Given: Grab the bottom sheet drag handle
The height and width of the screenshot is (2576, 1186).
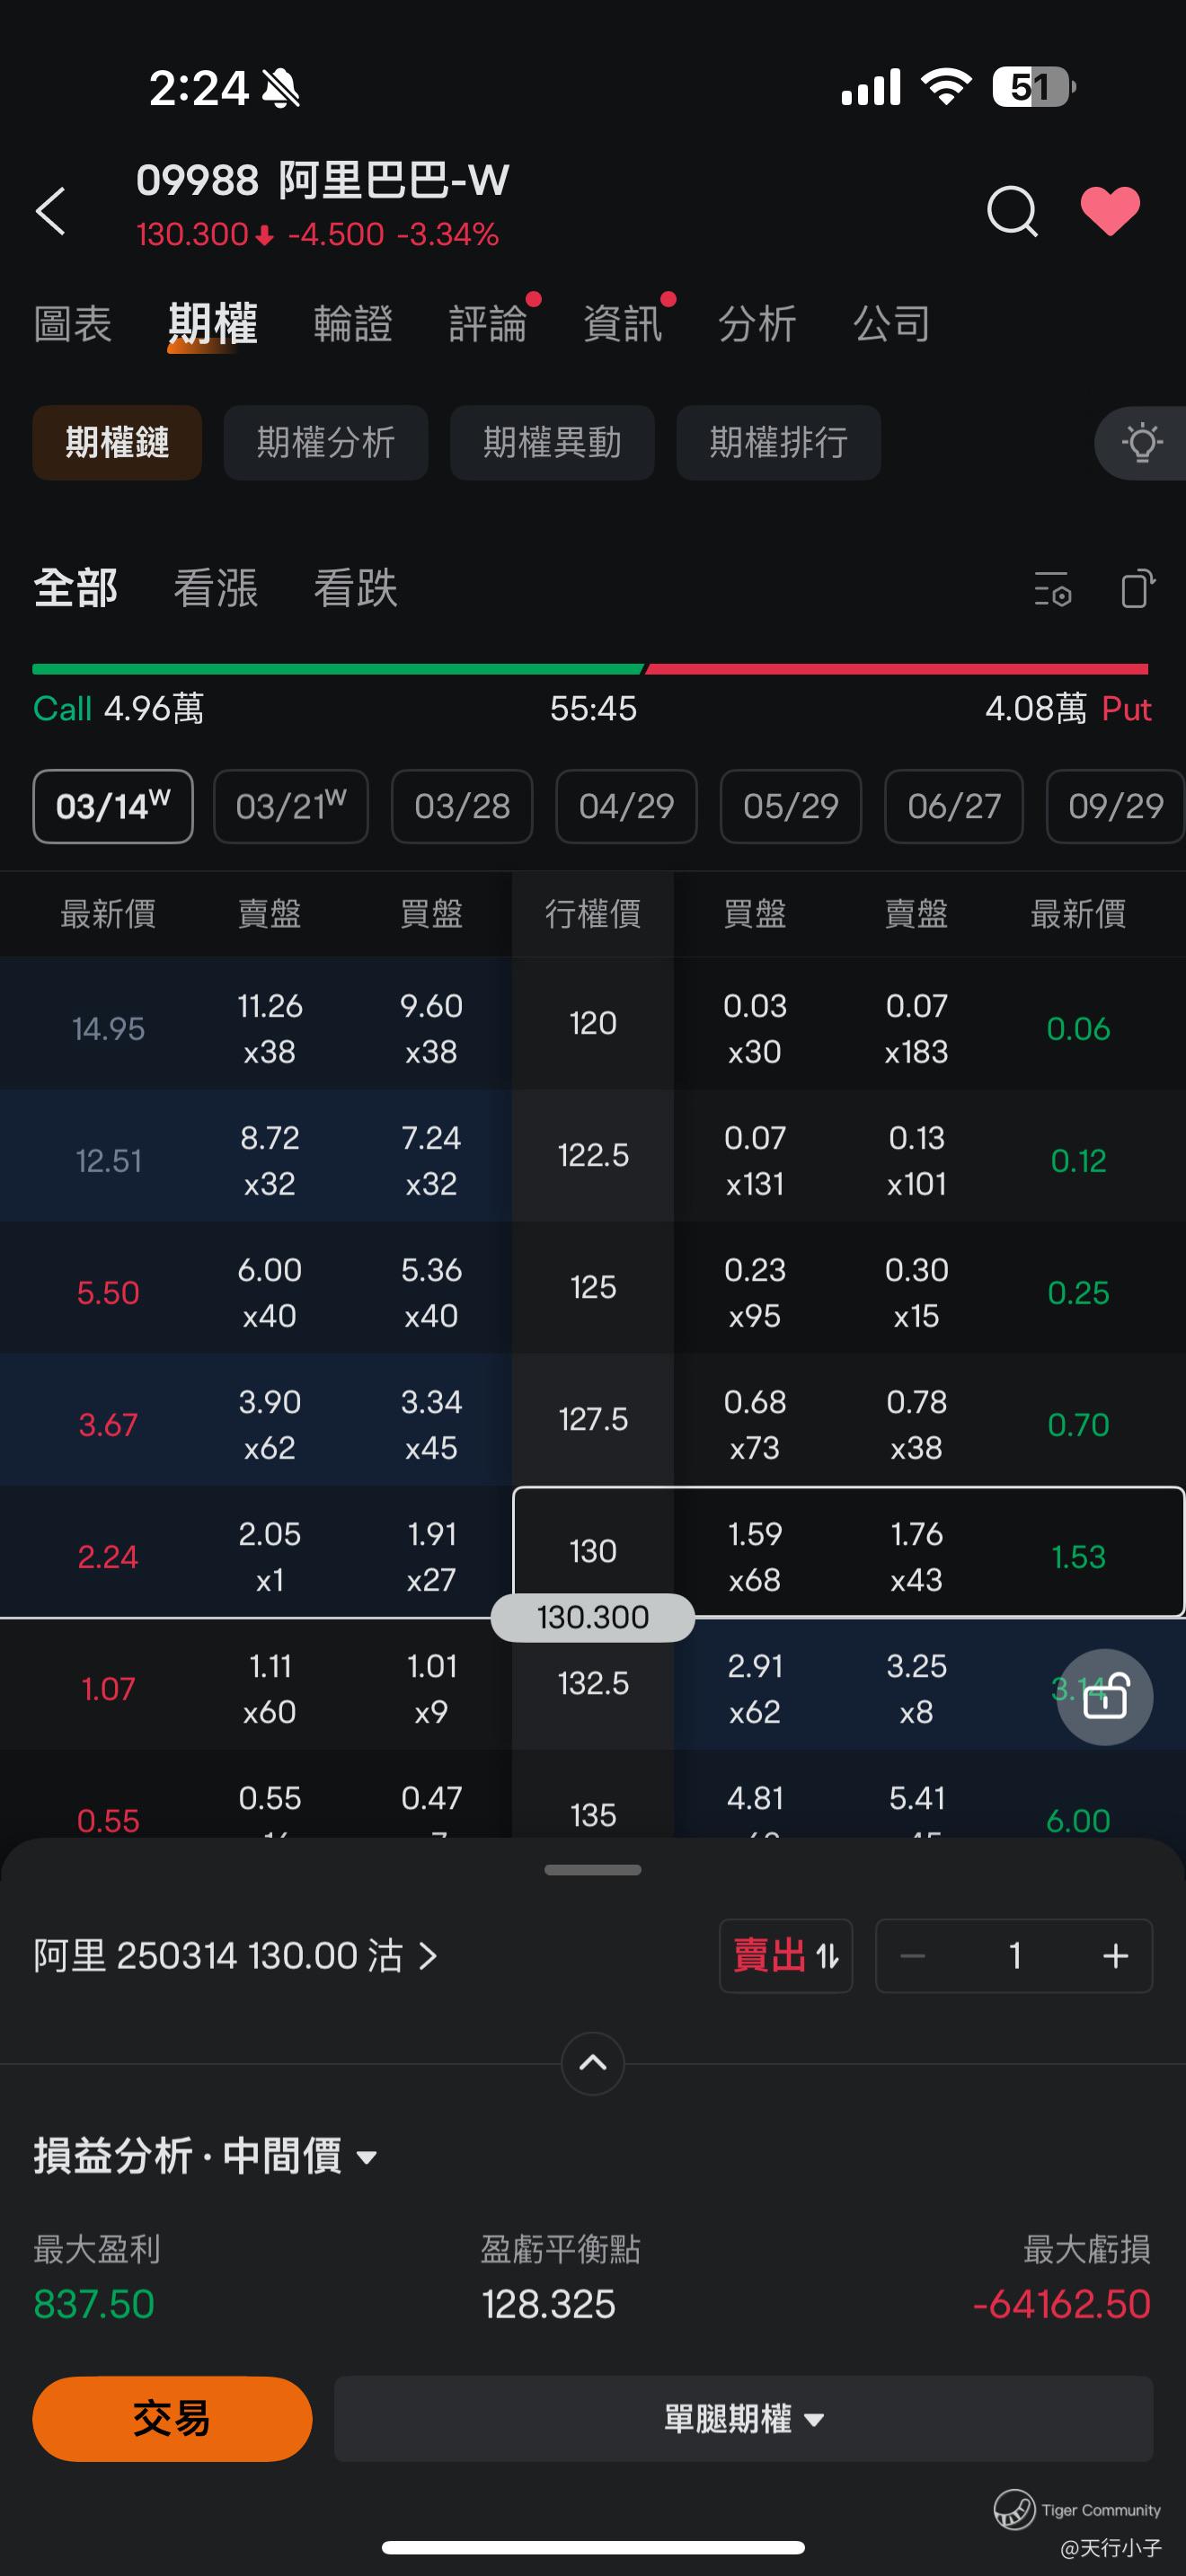Looking at the screenshot, I should tap(593, 1869).
